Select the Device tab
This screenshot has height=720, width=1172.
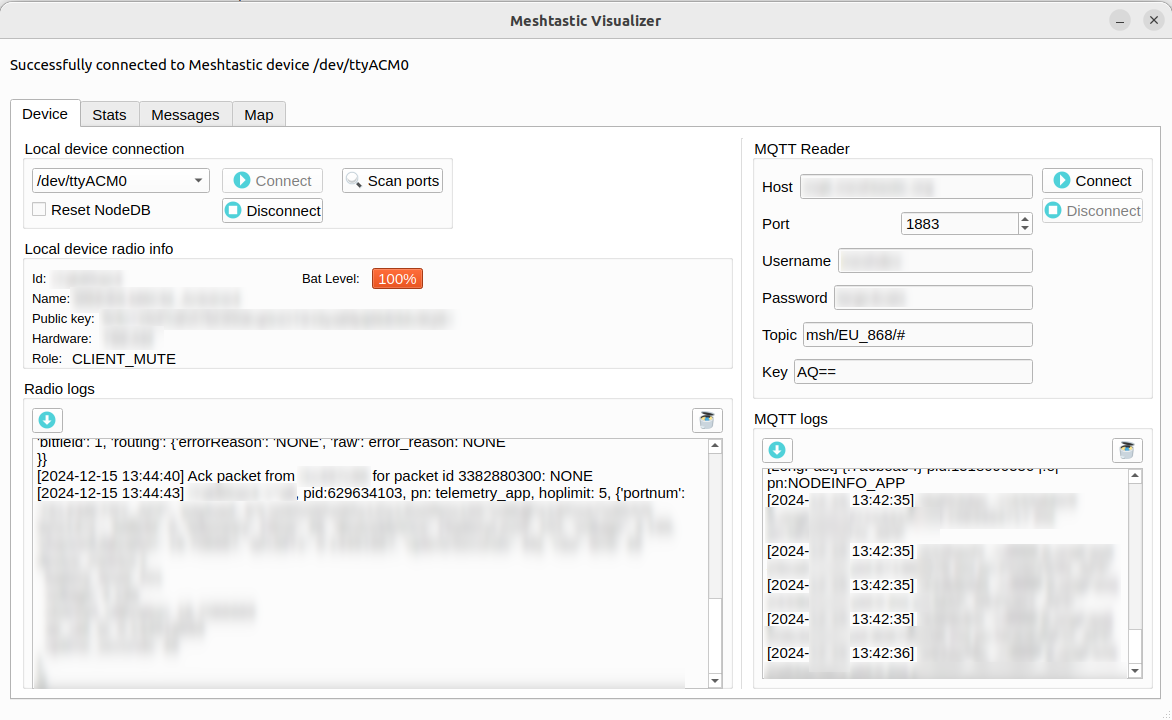[x=45, y=114]
